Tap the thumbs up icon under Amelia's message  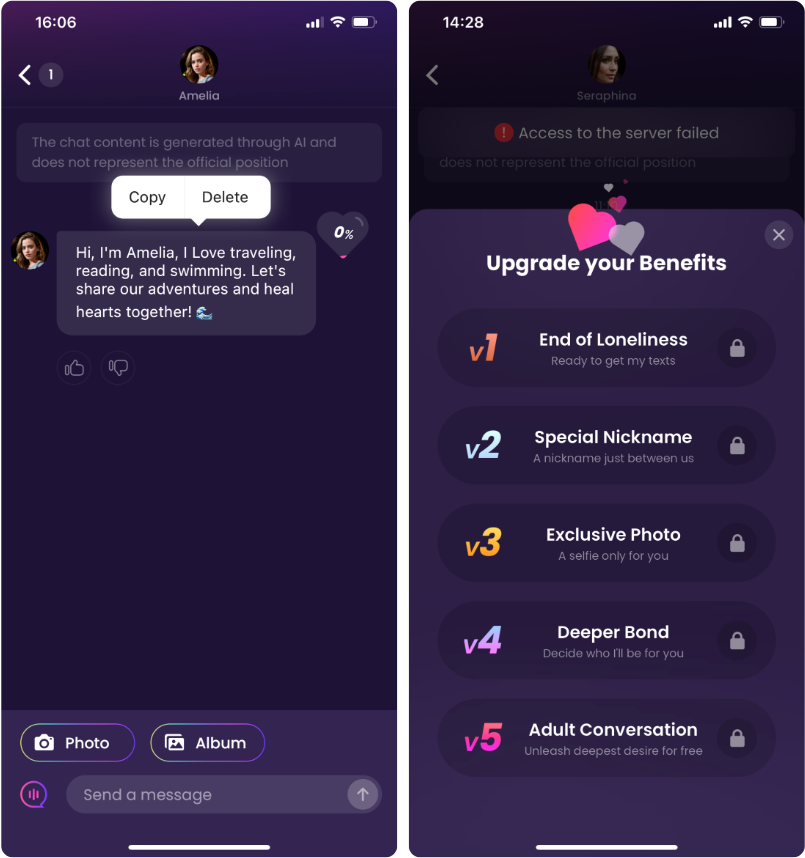click(74, 368)
